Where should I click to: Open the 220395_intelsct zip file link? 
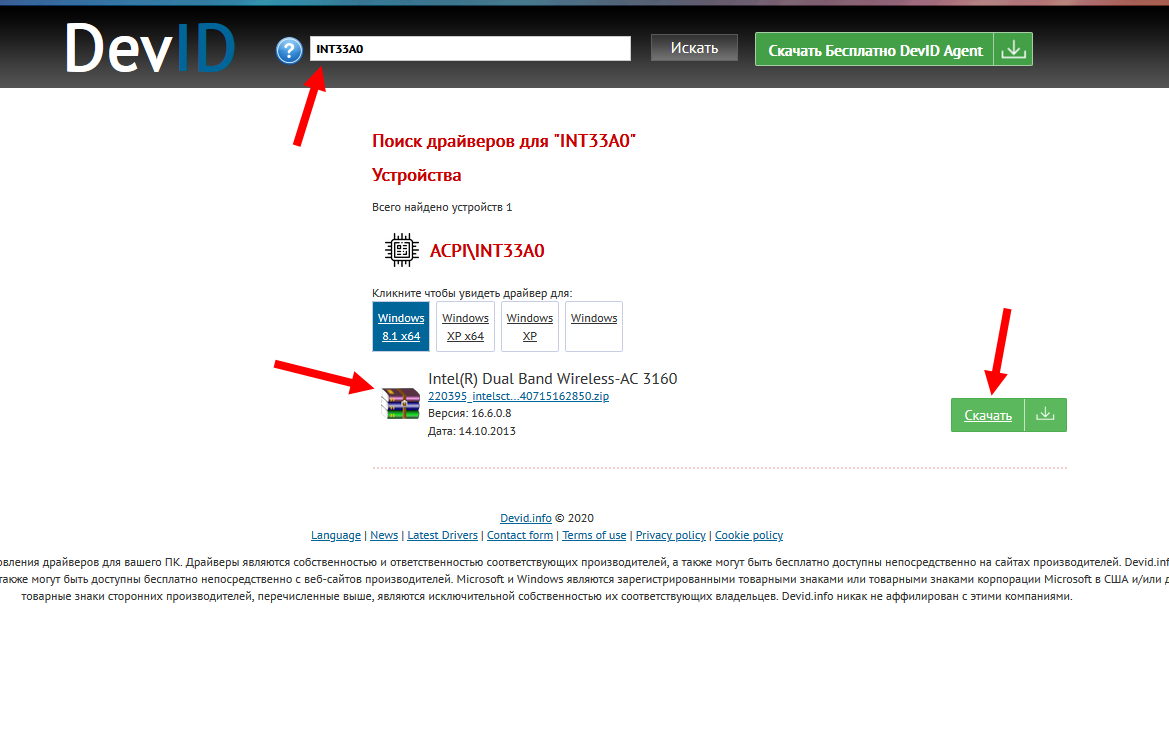pyautogui.click(x=518, y=396)
